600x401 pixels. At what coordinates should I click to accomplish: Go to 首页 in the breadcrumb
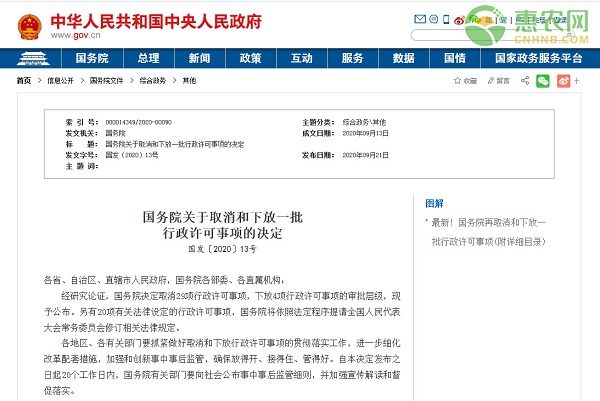pyautogui.click(x=24, y=80)
